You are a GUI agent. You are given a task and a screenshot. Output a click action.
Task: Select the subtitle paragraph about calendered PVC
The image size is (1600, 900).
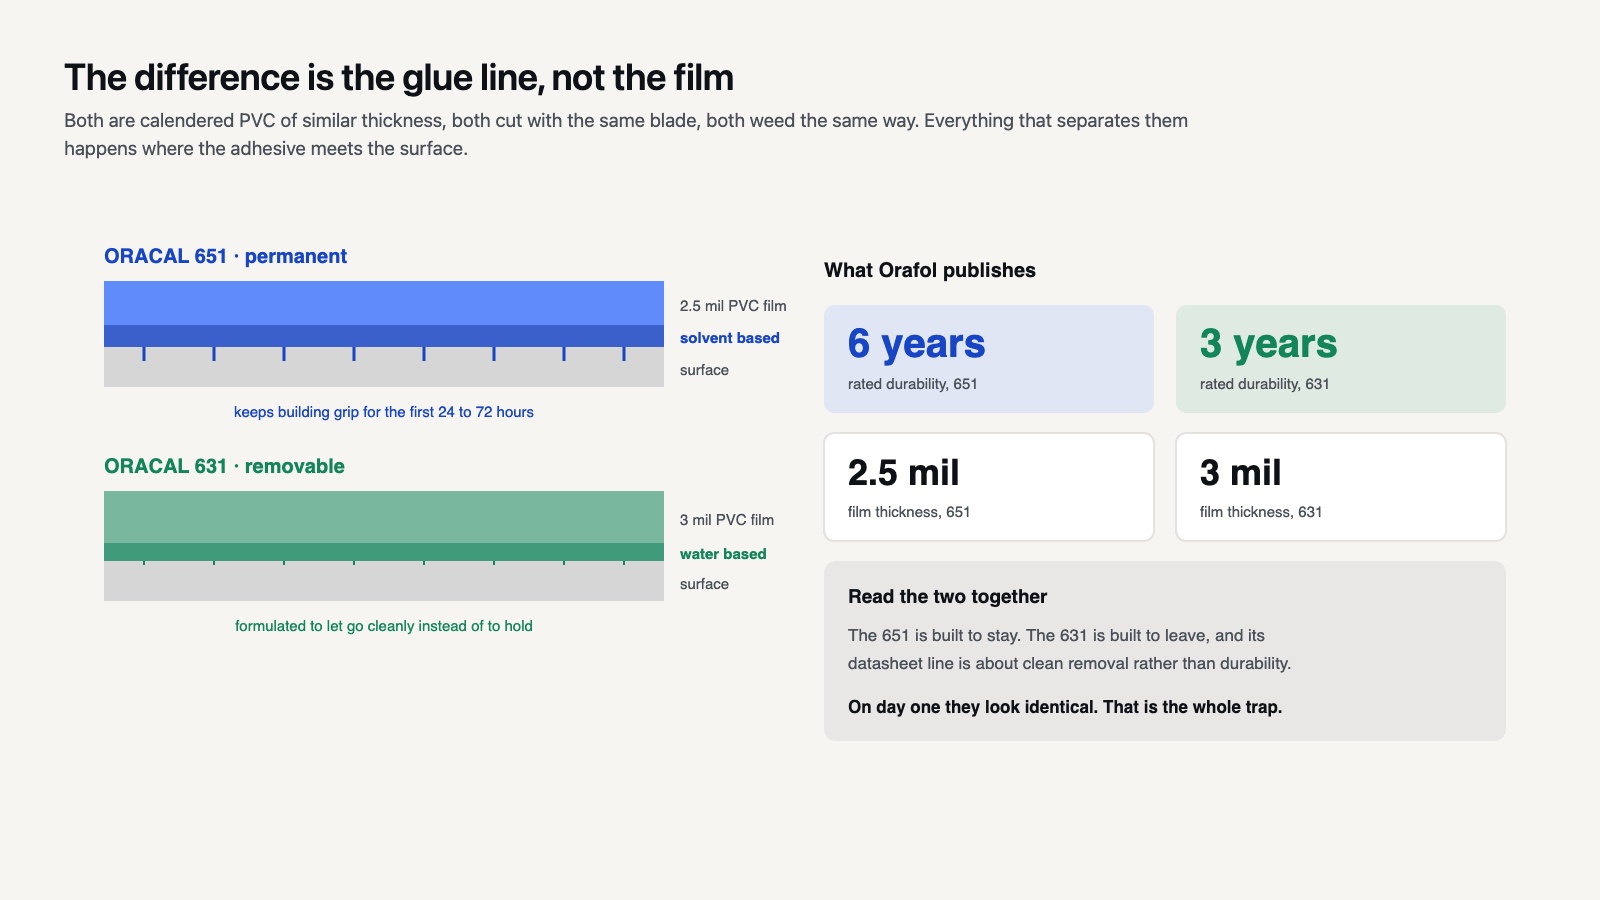pyautogui.click(x=626, y=135)
